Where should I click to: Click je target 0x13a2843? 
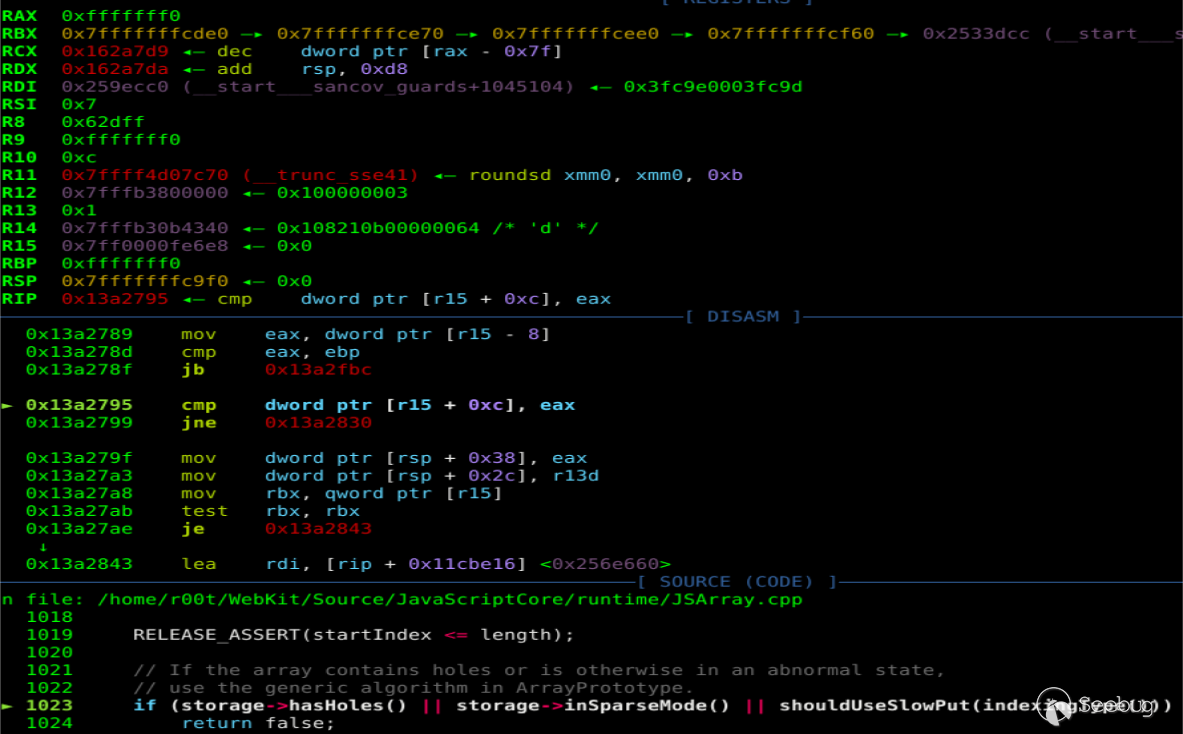pos(318,529)
